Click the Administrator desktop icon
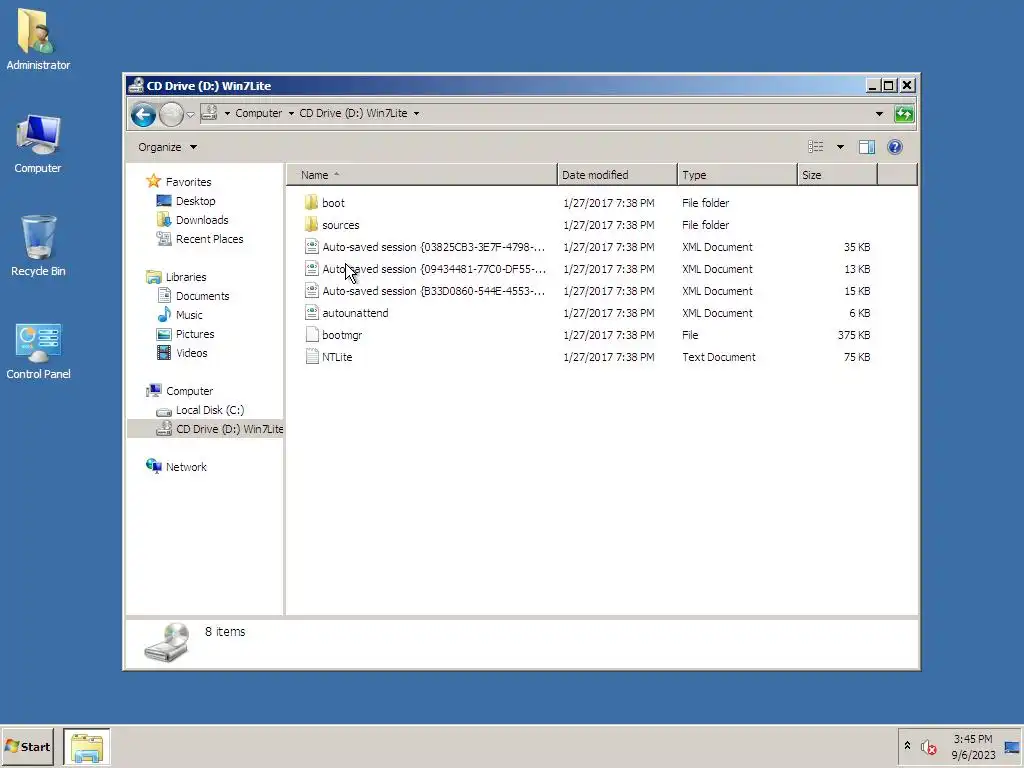The image size is (1024, 768). (38, 39)
